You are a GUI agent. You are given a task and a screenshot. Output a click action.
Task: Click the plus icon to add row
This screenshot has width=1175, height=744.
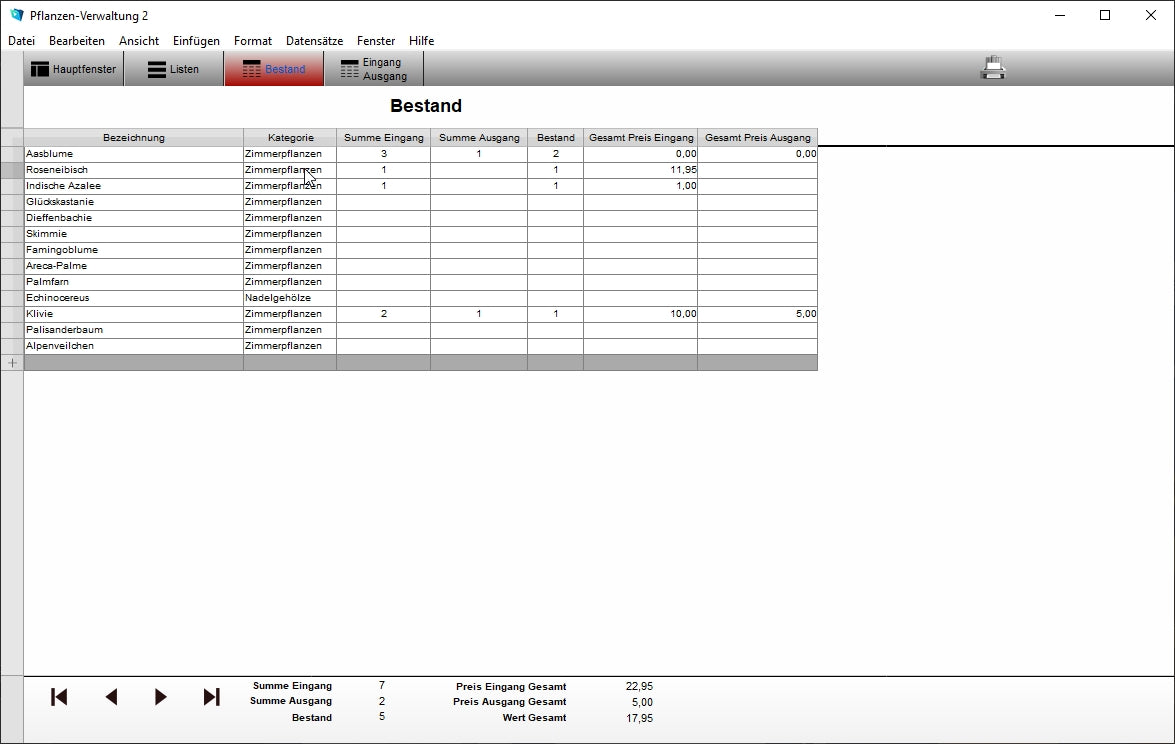(x=12, y=363)
